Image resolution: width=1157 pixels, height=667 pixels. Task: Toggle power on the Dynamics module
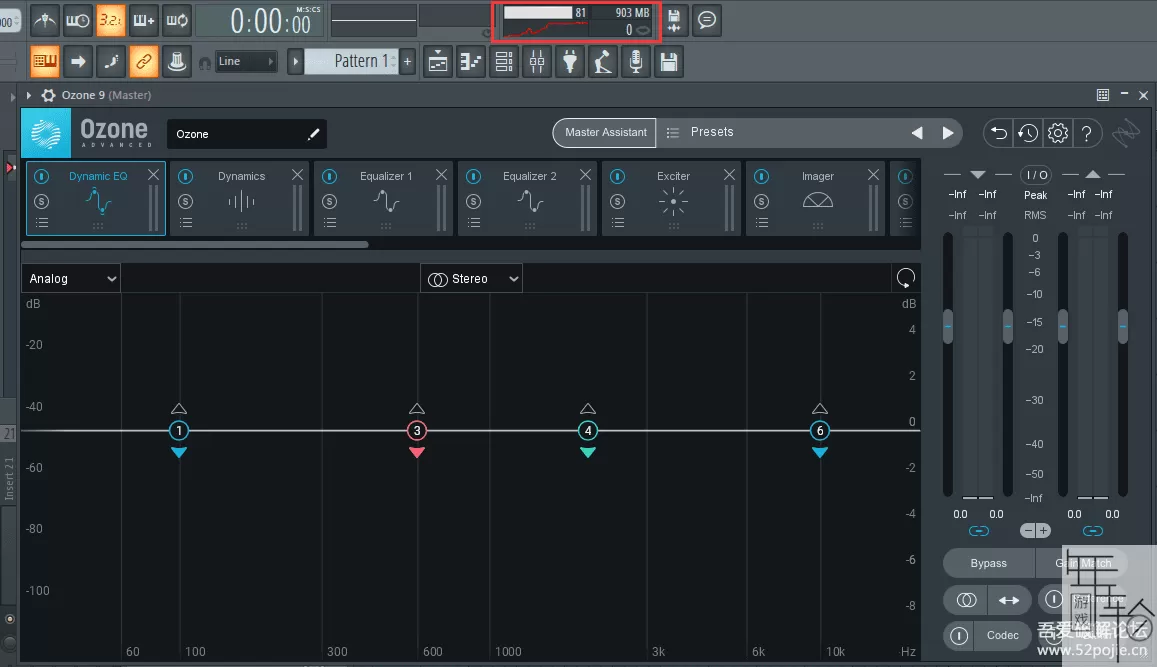pos(186,176)
